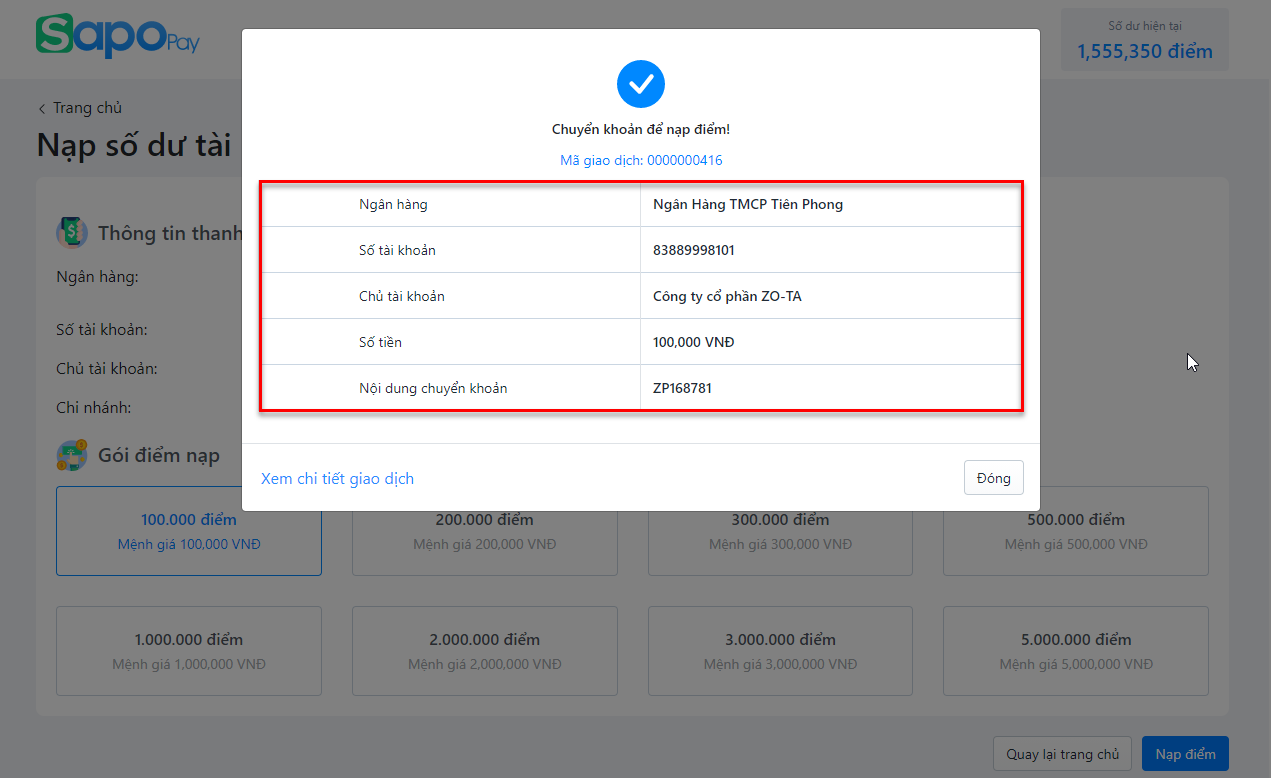
Task: Choose the 3.000.000 điểm package
Action: [780, 651]
